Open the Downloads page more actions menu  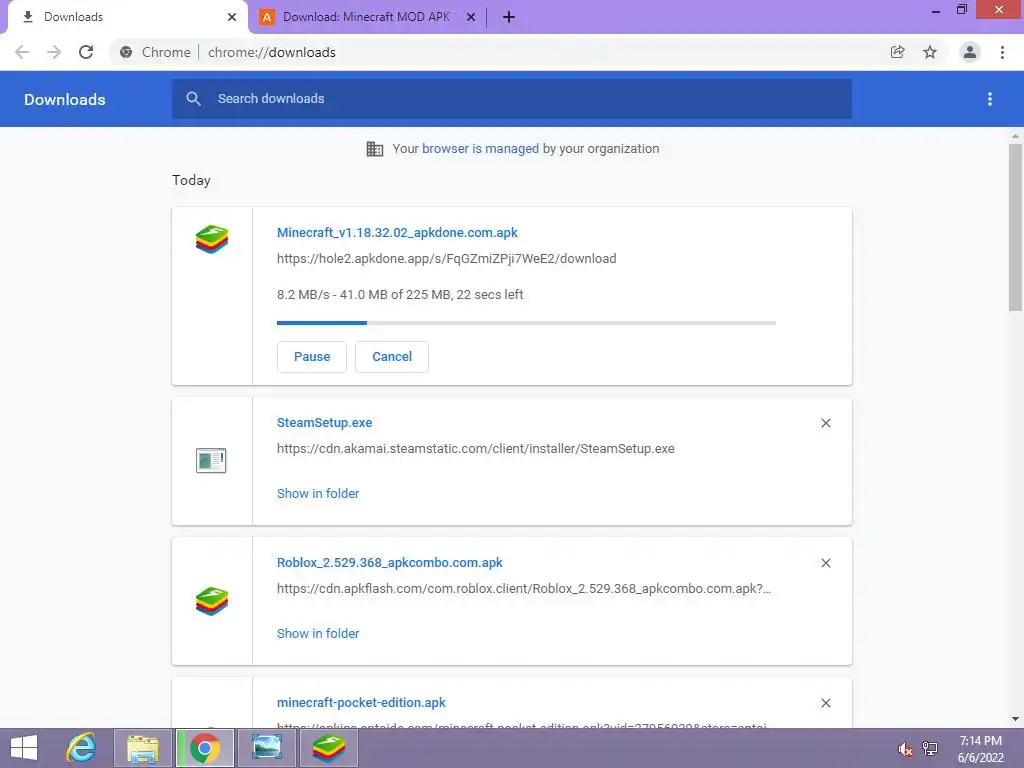[x=990, y=99]
